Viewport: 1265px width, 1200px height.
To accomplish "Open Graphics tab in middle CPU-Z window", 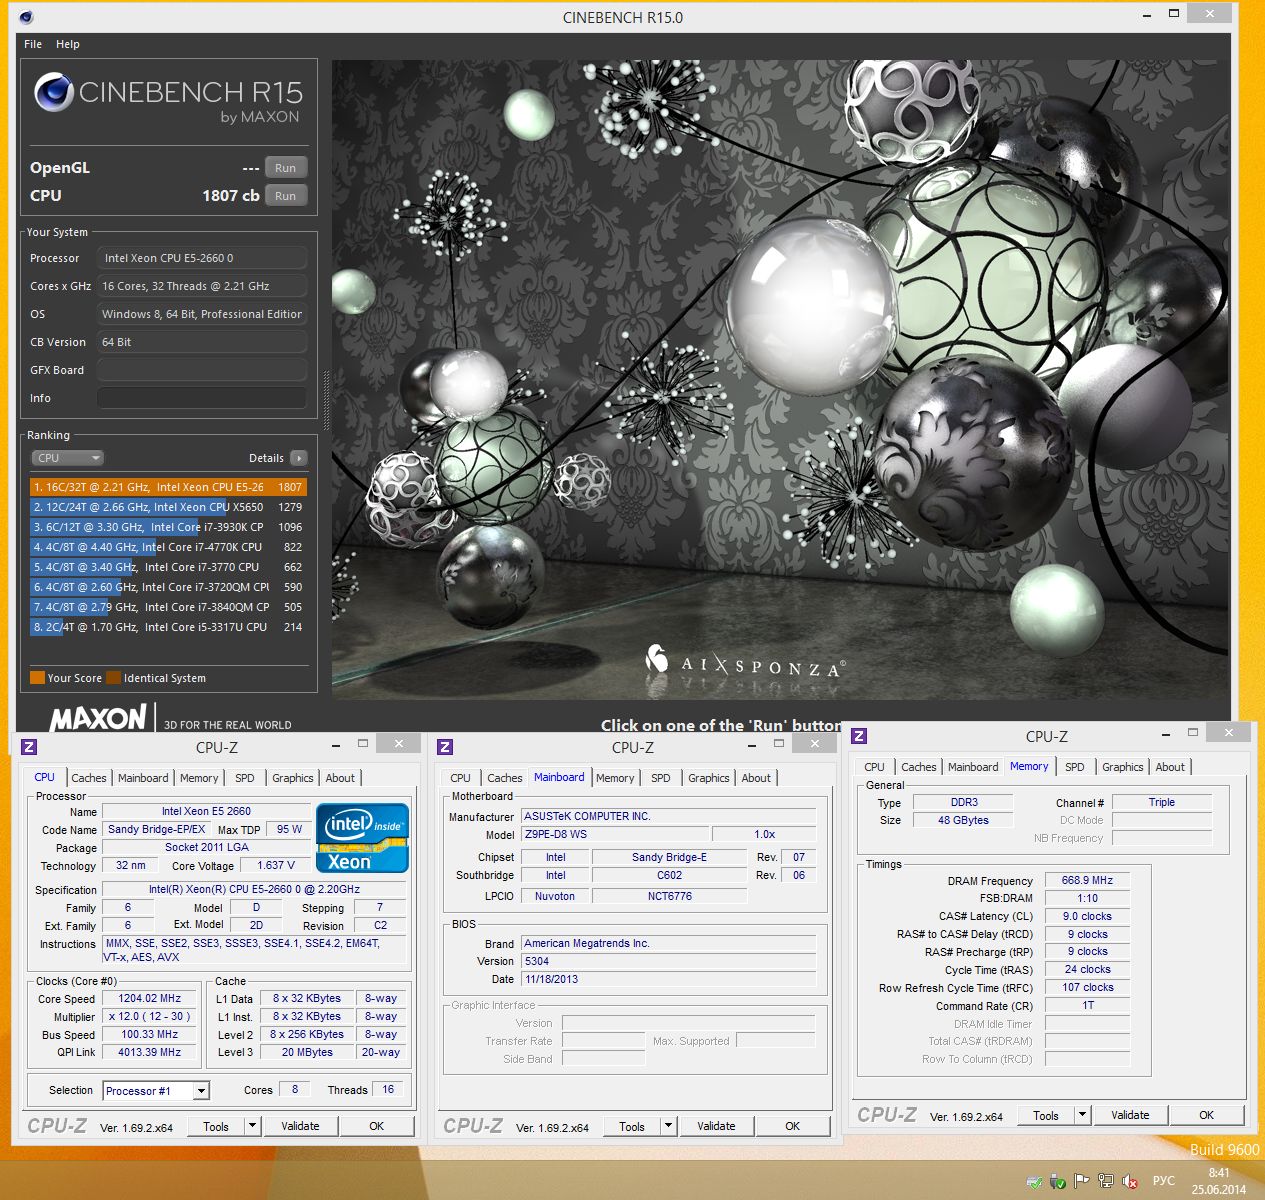I will tap(709, 778).
